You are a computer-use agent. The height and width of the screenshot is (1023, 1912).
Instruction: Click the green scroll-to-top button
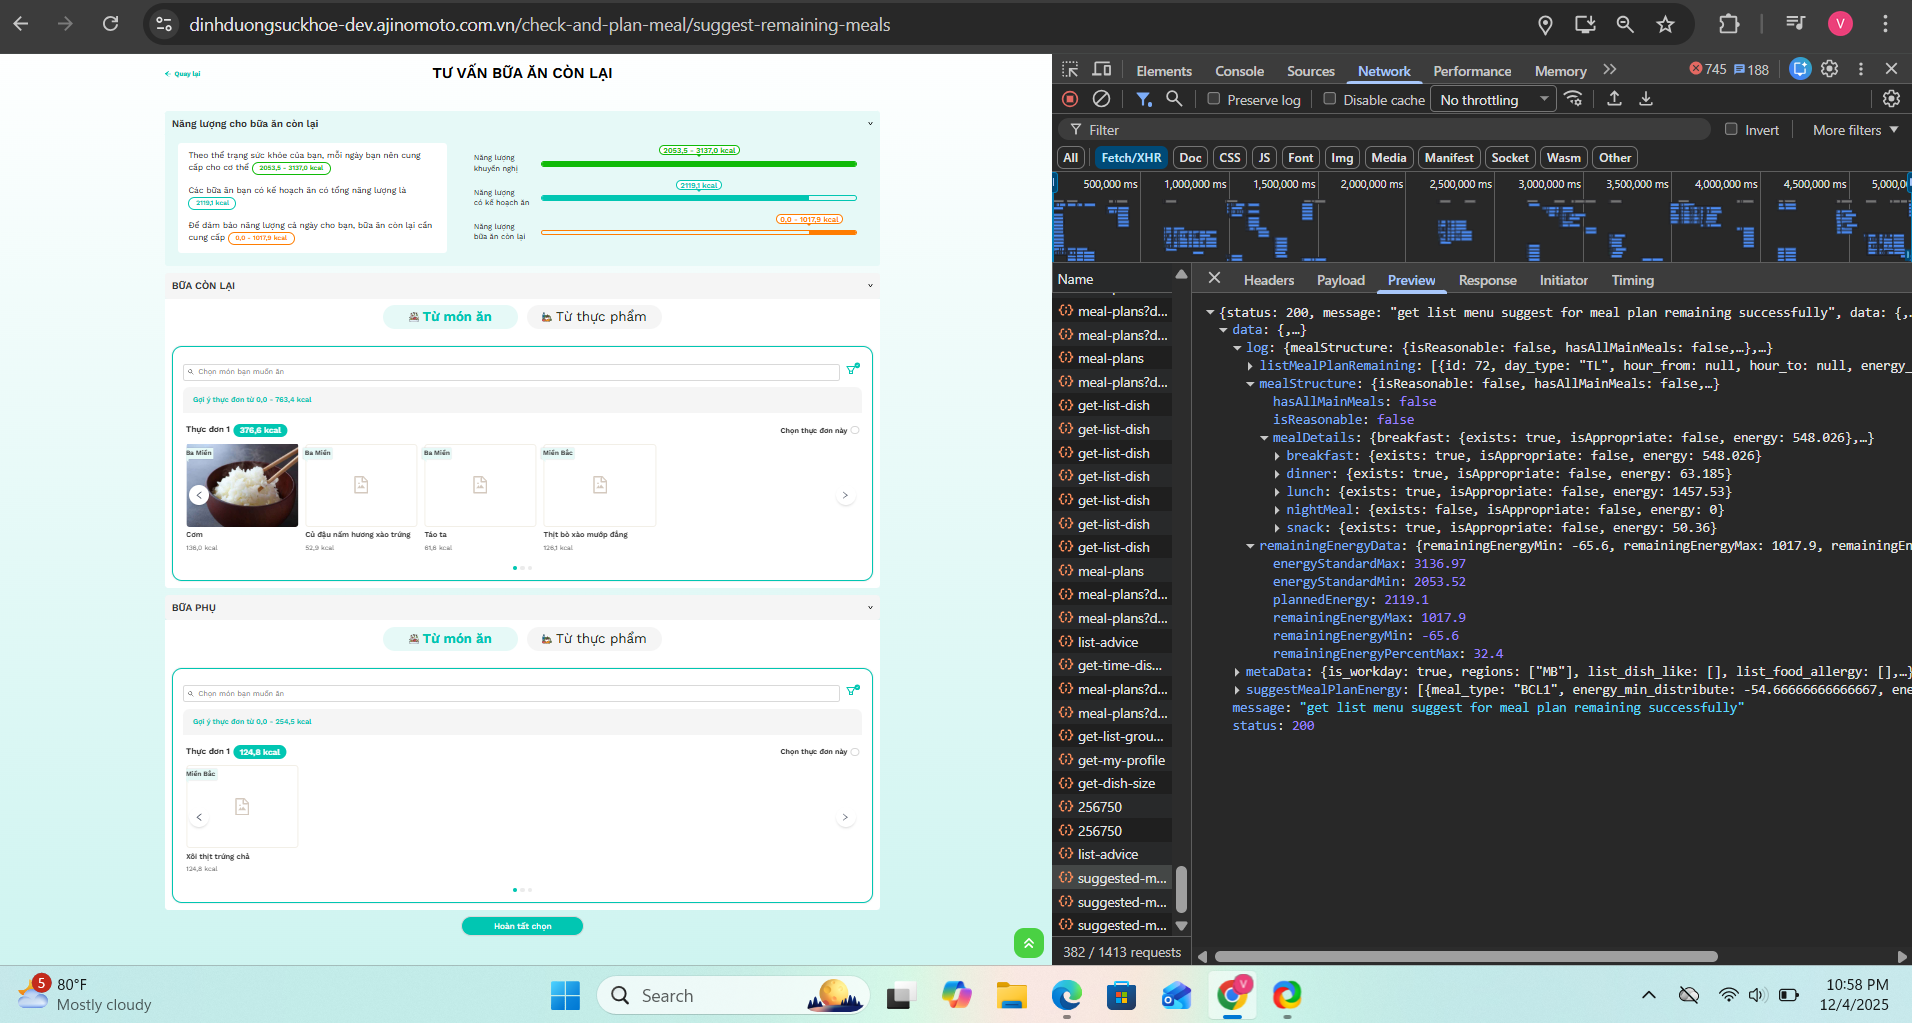click(x=1028, y=943)
